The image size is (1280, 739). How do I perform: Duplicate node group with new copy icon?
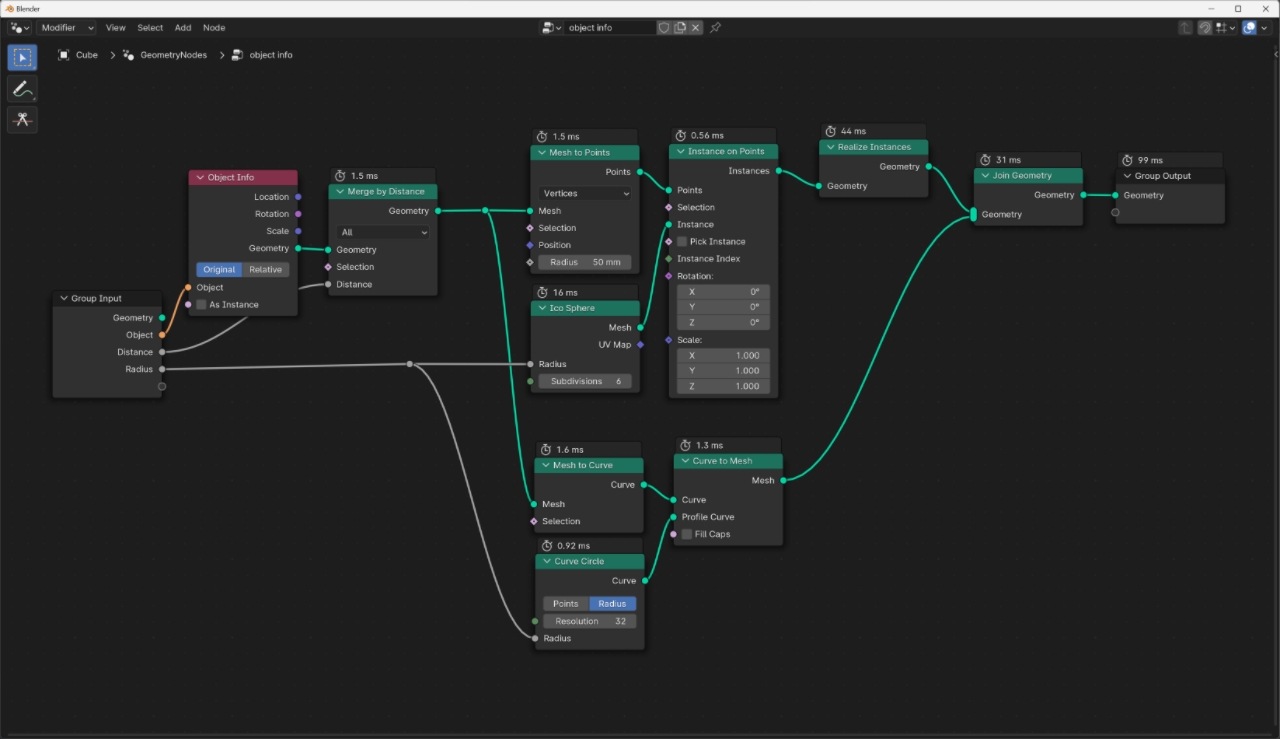(680, 28)
